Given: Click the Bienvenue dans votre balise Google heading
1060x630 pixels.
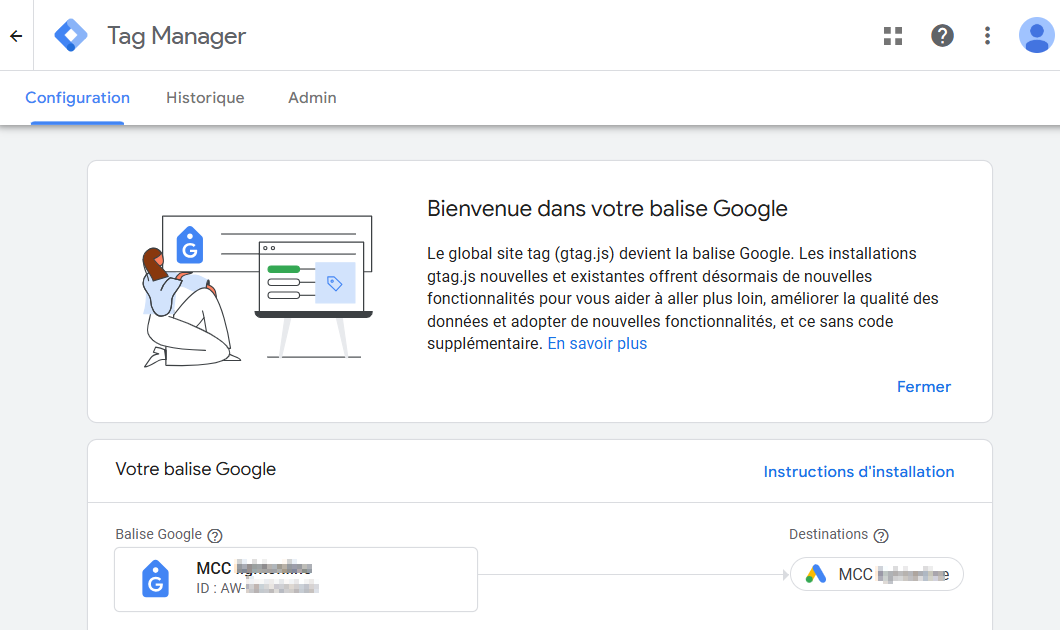Looking at the screenshot, I should point(607,209).
